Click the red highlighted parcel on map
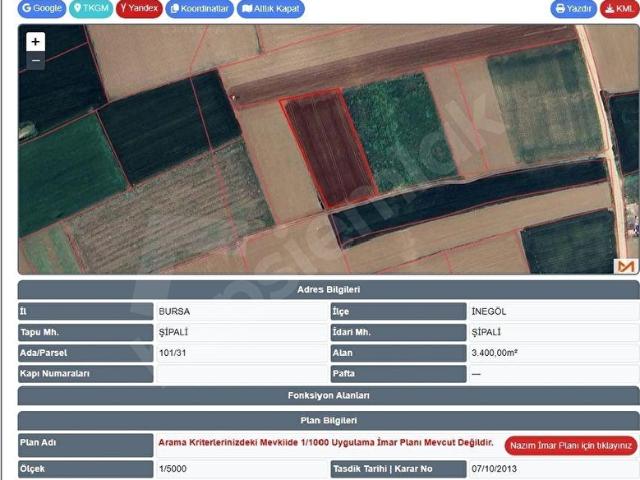Image resolution: width=640 pixels, height=480 pixels. (x=330, y=148)
